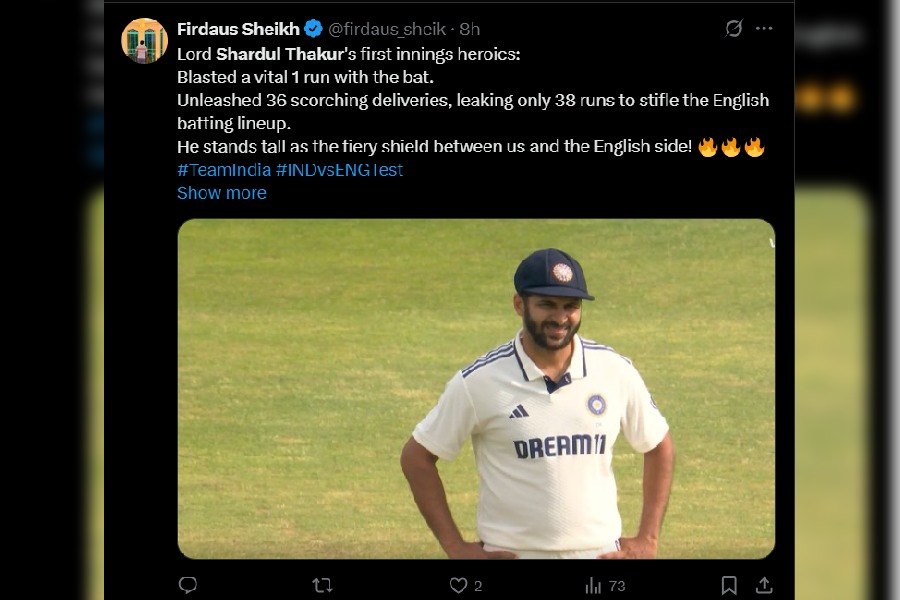Expand the post with Show more

point(221,193)
